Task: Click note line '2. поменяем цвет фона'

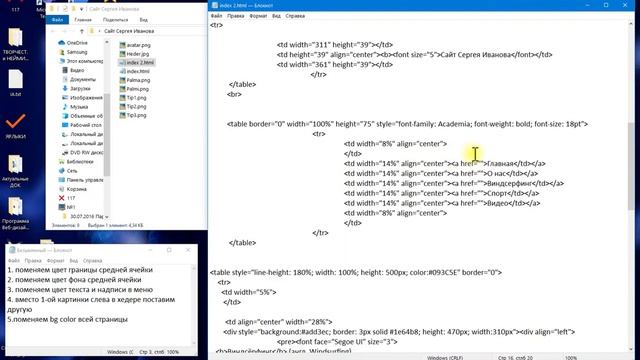Action: 74,280
